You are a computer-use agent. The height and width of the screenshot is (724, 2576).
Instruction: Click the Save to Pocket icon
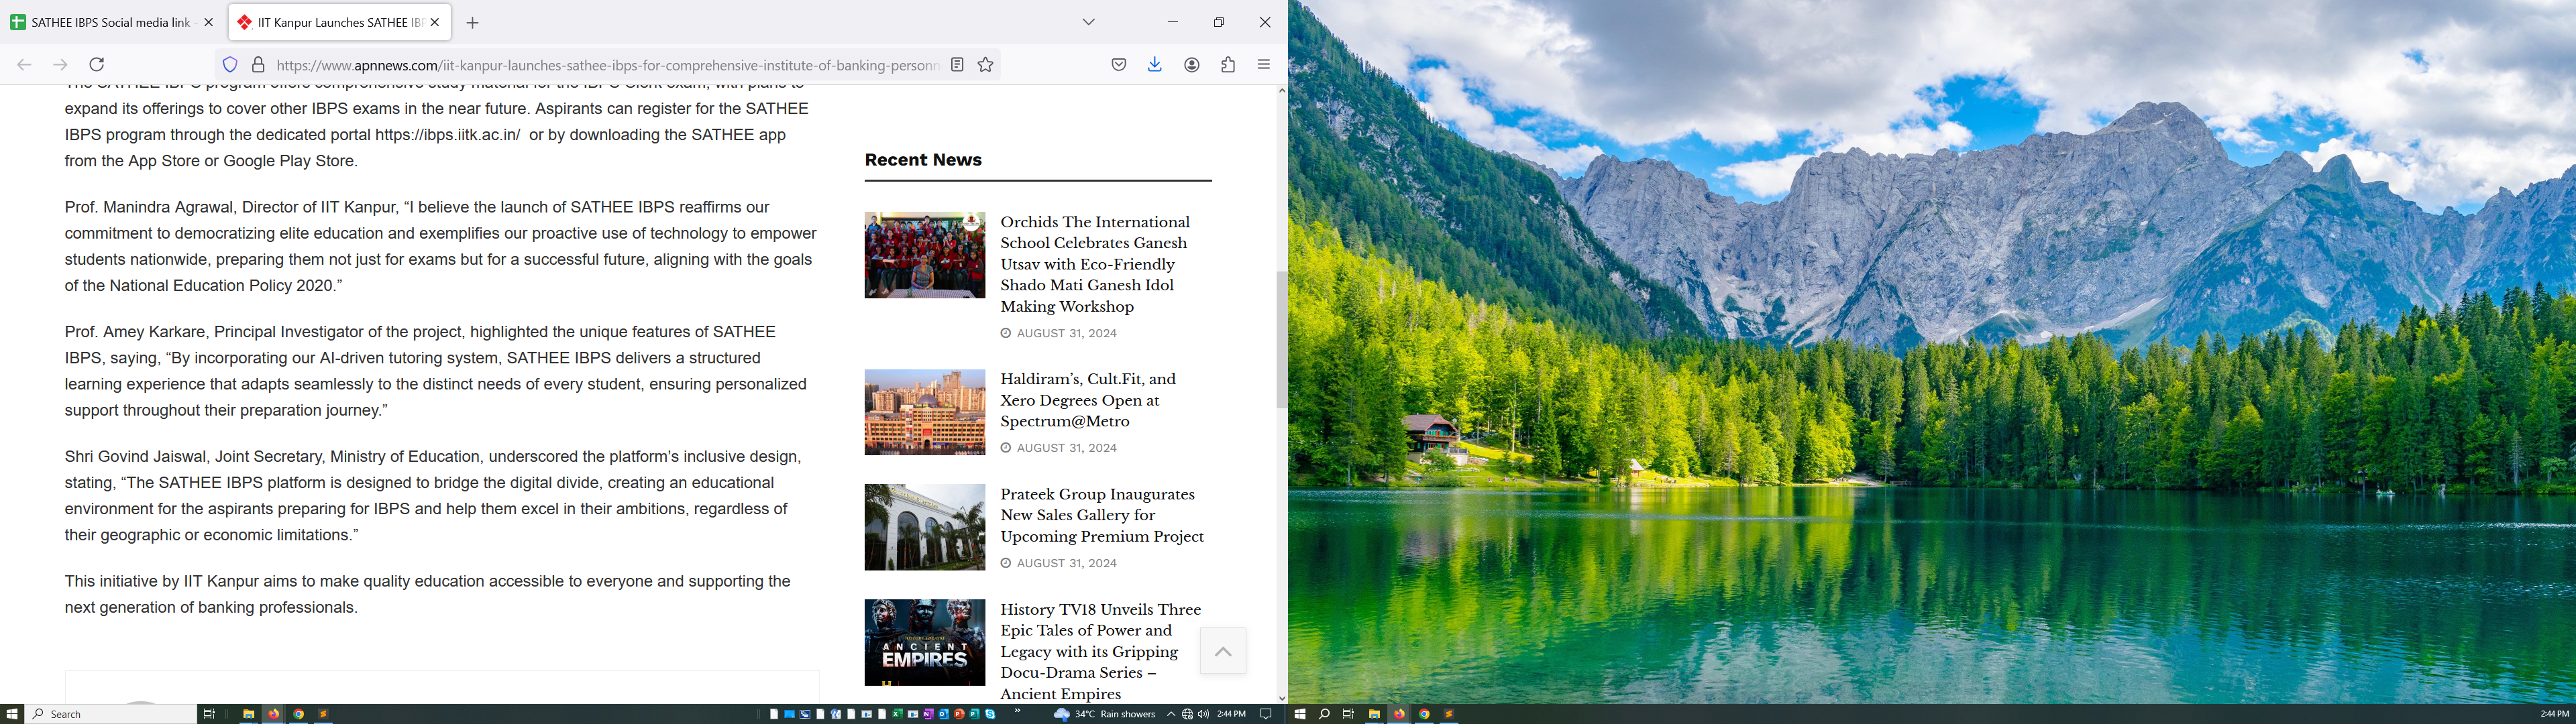[1119, 65]
